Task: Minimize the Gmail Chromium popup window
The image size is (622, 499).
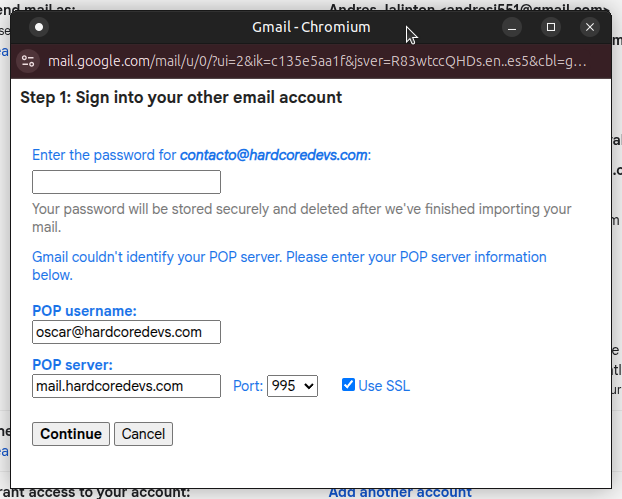Action: click(x=512, y=27)
